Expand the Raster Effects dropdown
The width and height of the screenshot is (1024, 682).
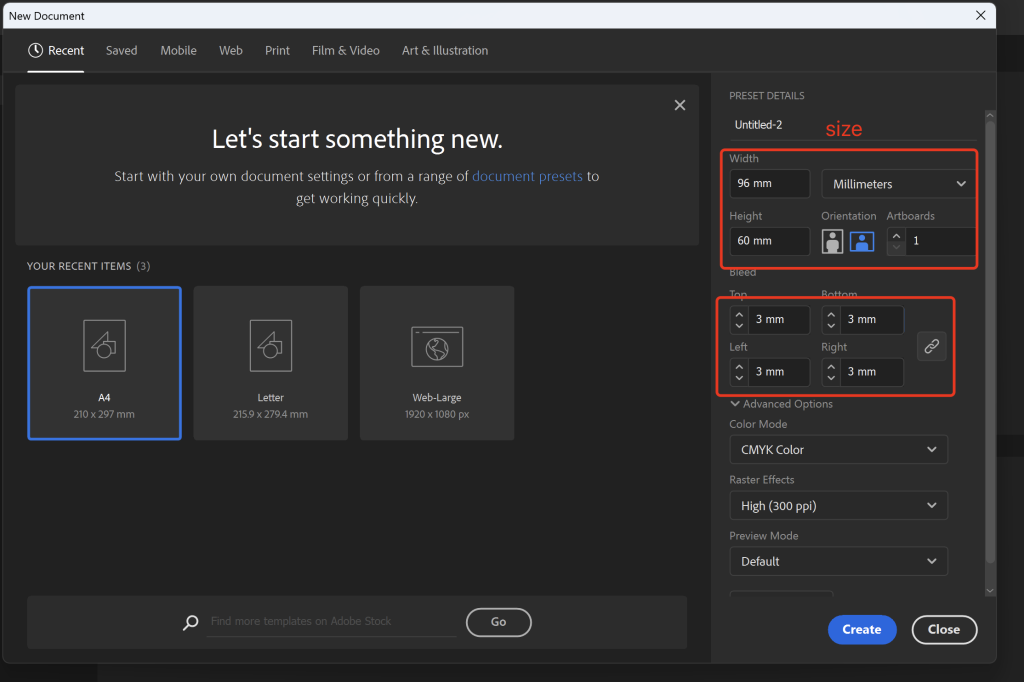pos(838,506)
